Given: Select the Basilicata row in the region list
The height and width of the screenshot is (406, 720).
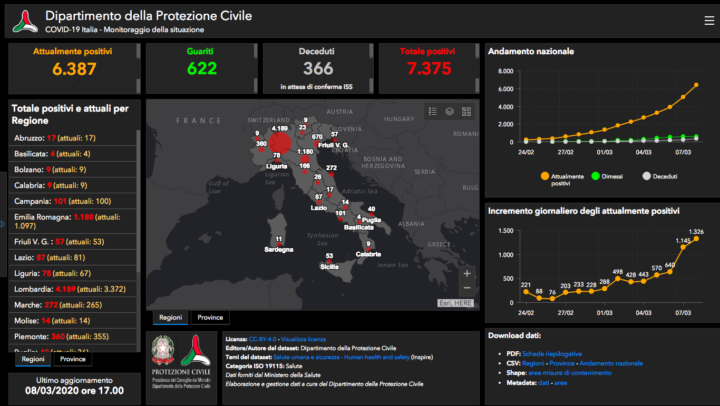Looking at the screenshot, I should click(x=73, y=154).
